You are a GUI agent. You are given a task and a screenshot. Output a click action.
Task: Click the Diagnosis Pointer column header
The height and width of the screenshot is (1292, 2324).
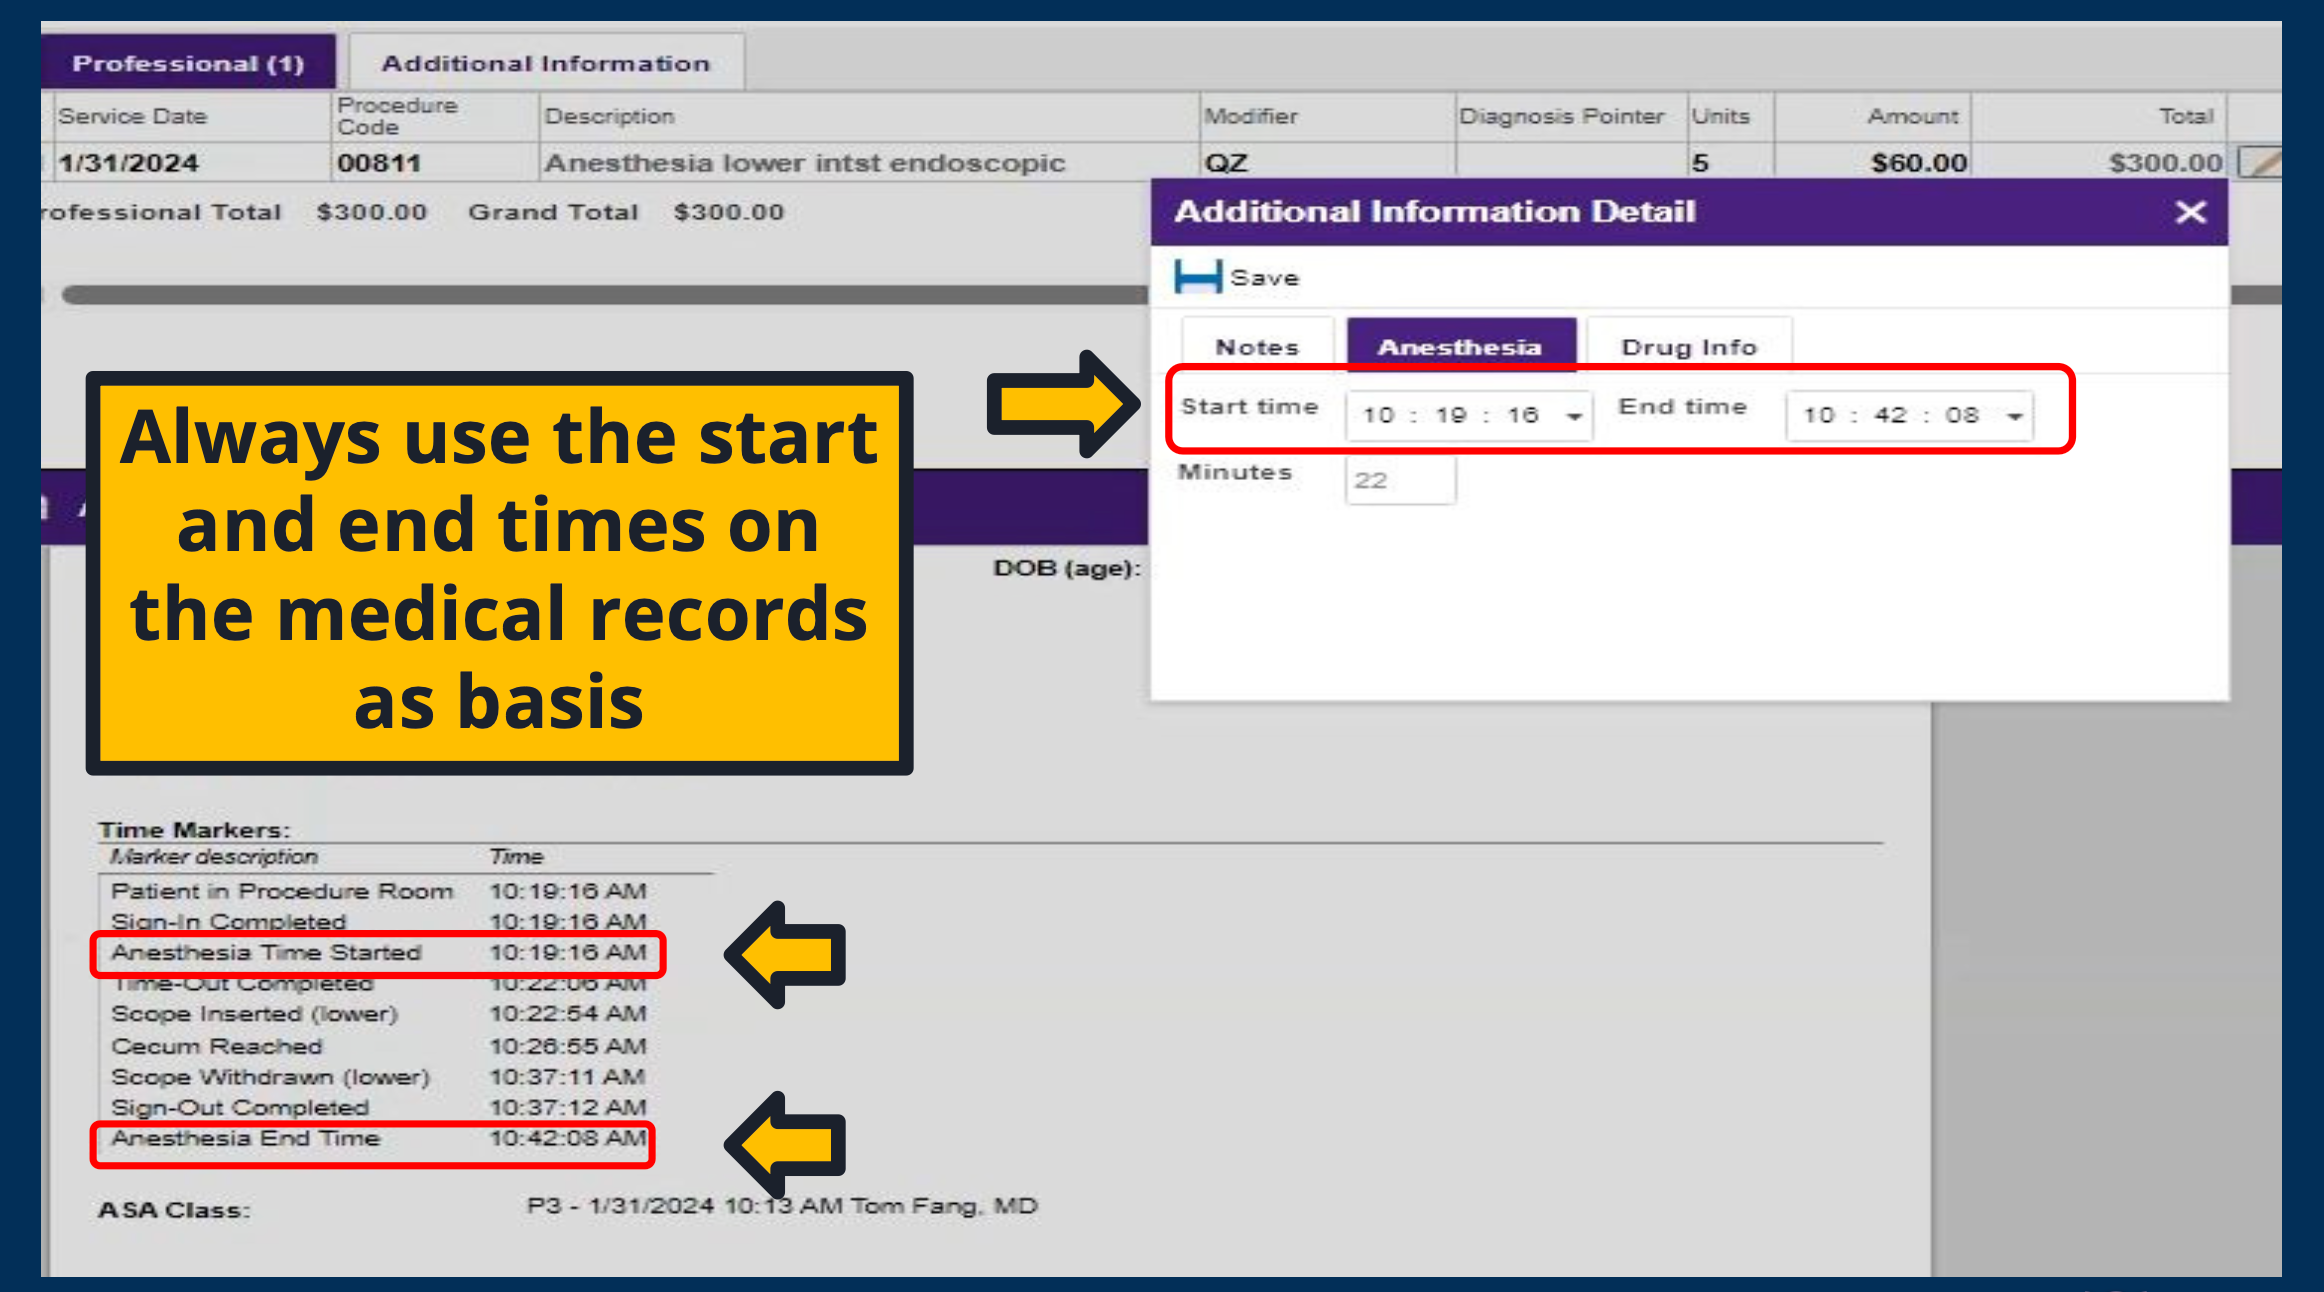click(x=1561, y=116)
